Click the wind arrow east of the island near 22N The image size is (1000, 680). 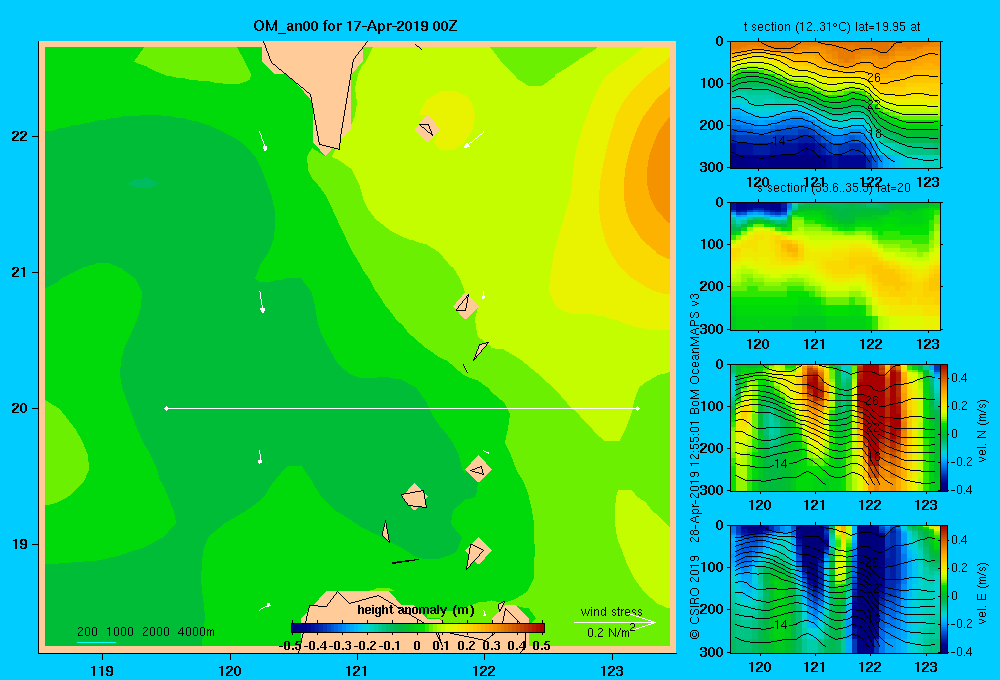point(474,139)
